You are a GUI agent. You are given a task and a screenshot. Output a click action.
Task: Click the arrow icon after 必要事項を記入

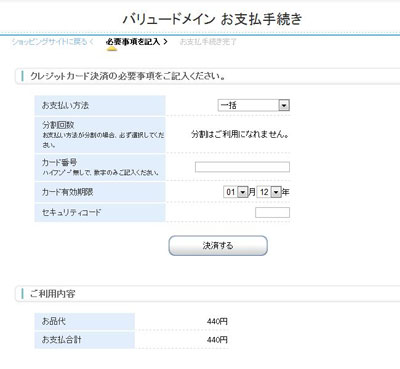coord(165,42)
